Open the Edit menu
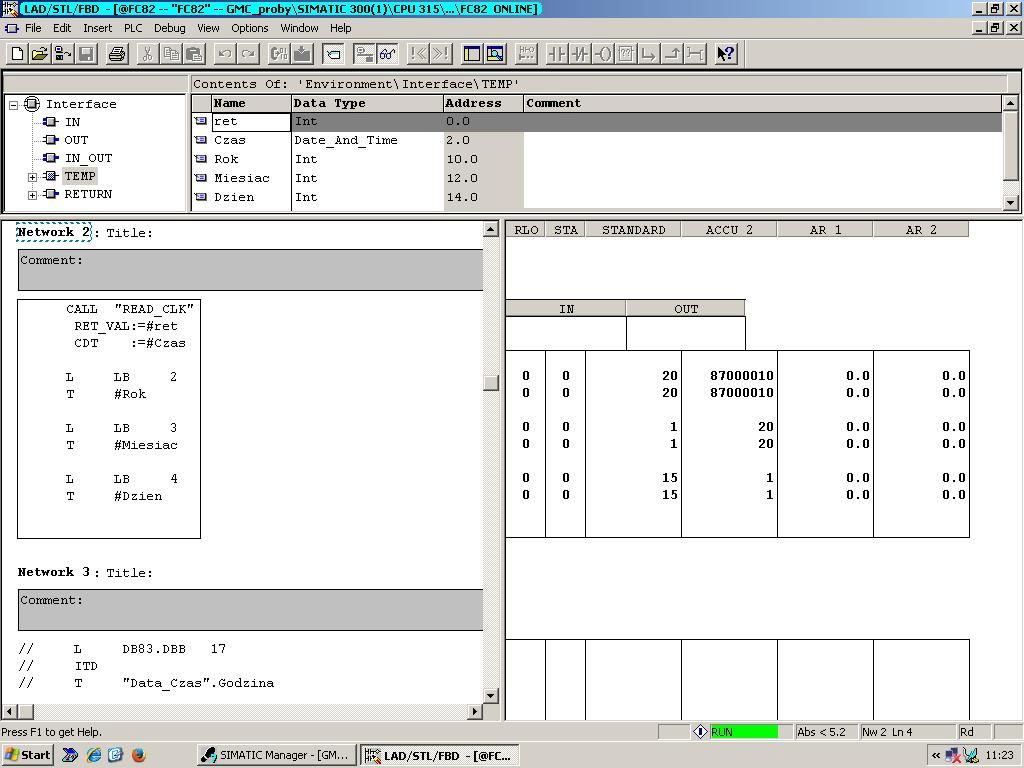1024x768 pixels. click(62, 28)
